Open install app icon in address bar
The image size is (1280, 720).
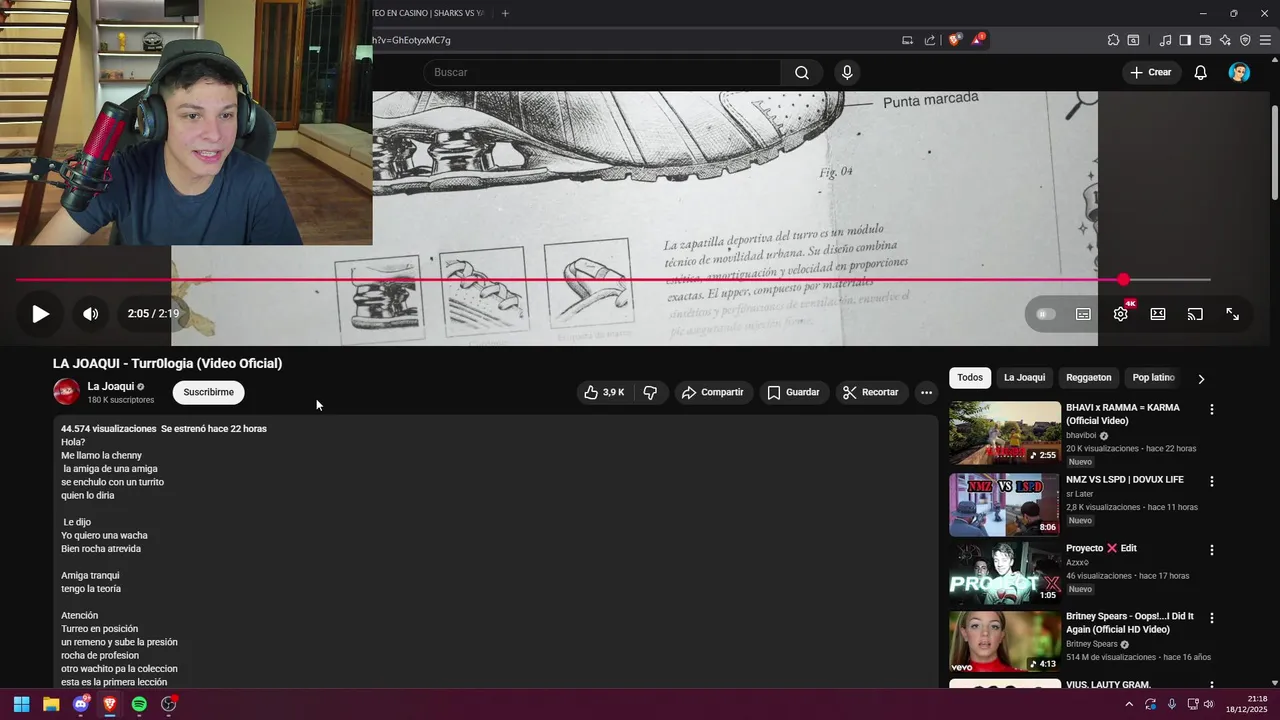pos(907,40)
